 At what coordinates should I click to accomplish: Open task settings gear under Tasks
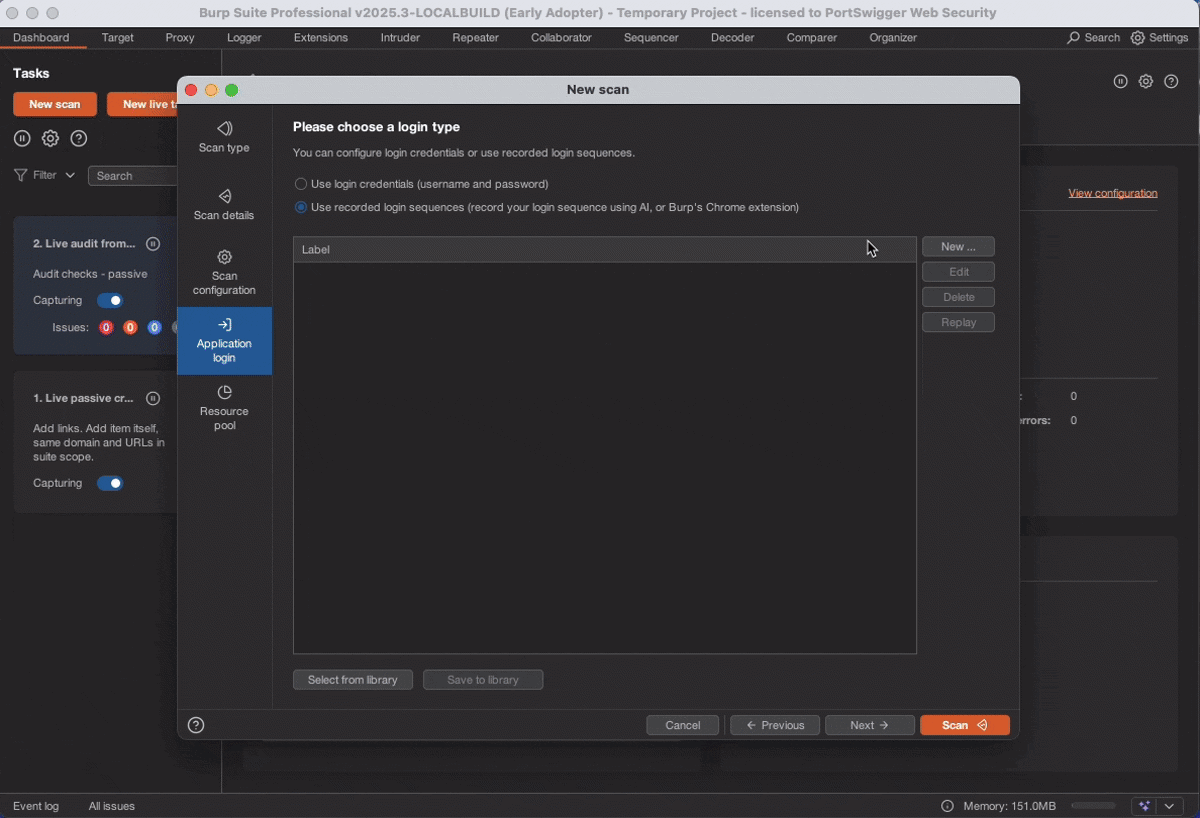(50, 139)
